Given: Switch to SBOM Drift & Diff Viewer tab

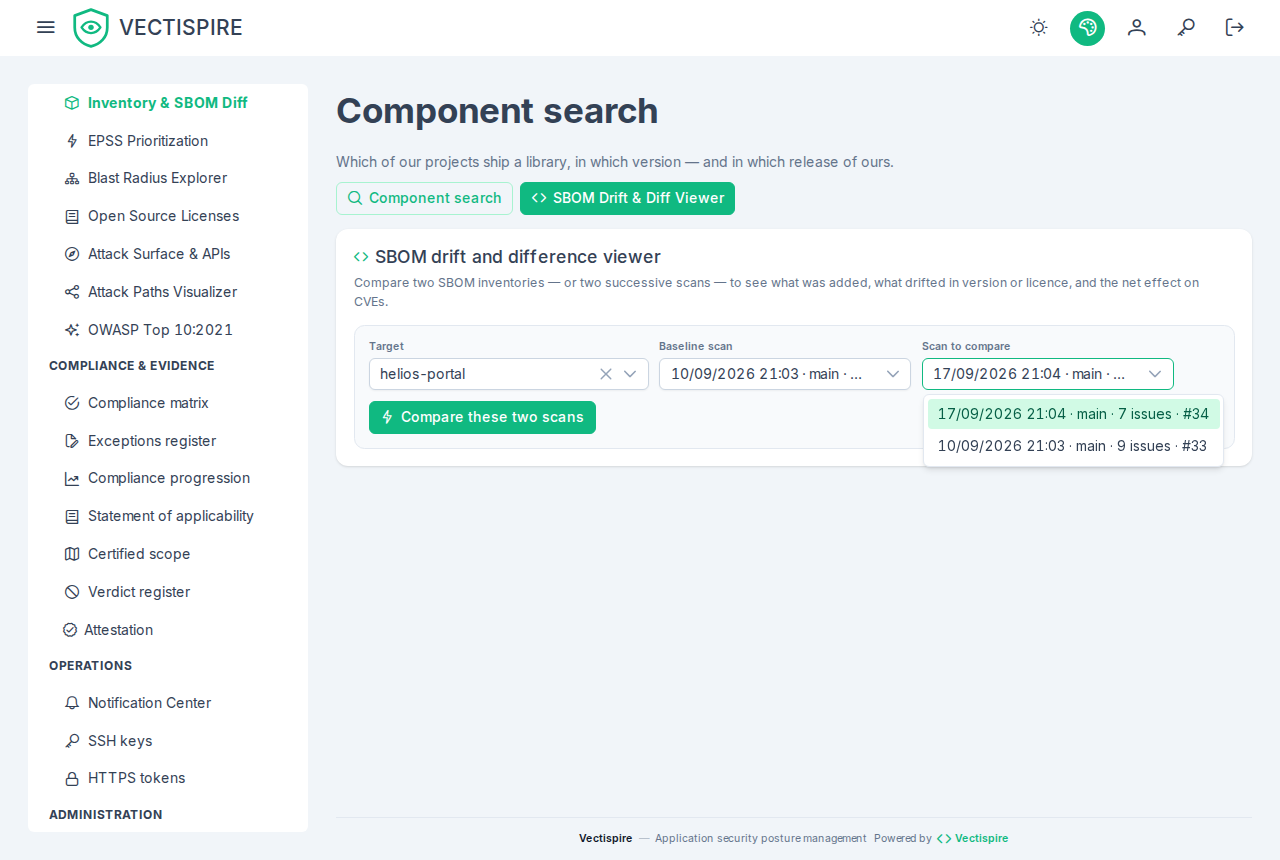Looking at the screenshot, I should point(627,198).
